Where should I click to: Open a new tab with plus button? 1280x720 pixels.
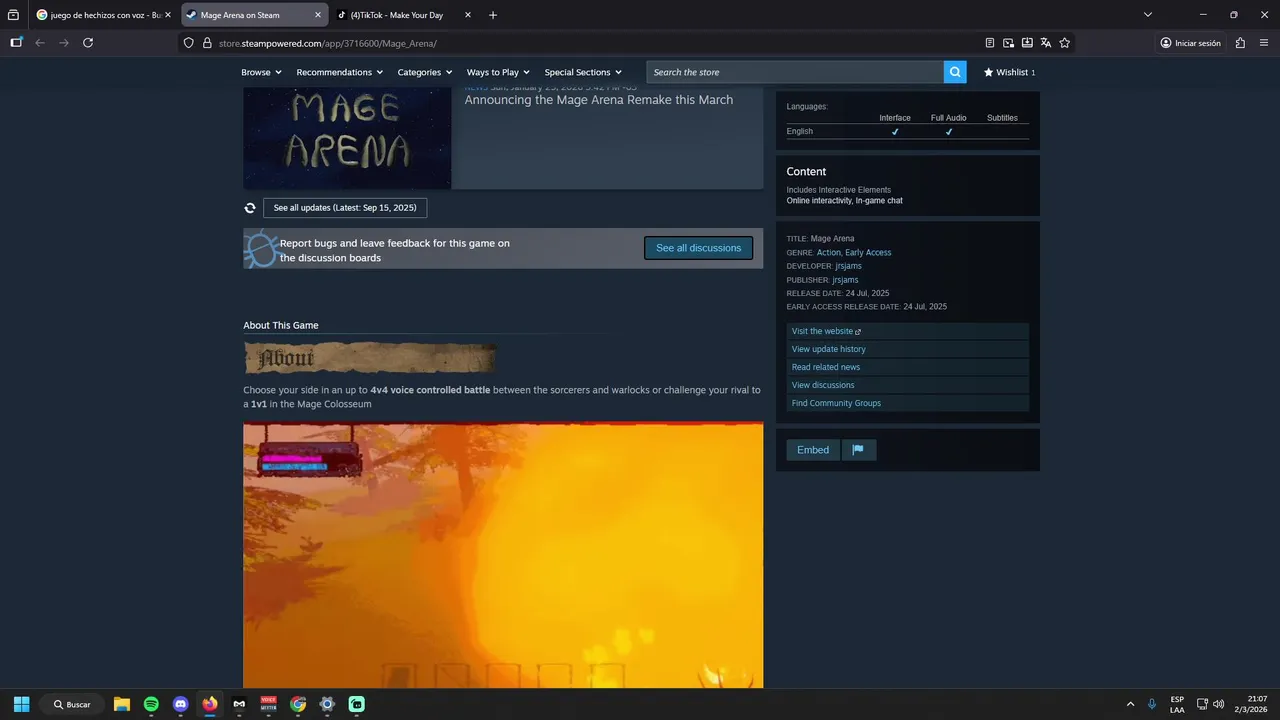coord(493,15)
